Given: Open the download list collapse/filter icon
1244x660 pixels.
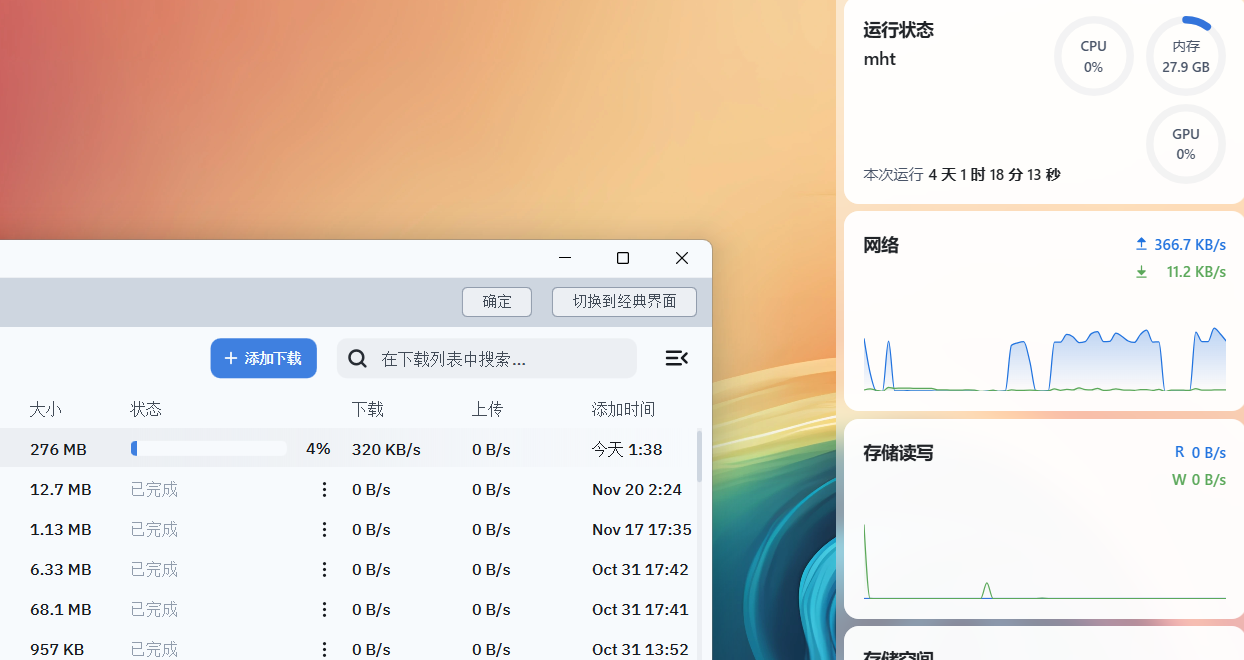Looking at the screenshot, I should tap(677, 357).
